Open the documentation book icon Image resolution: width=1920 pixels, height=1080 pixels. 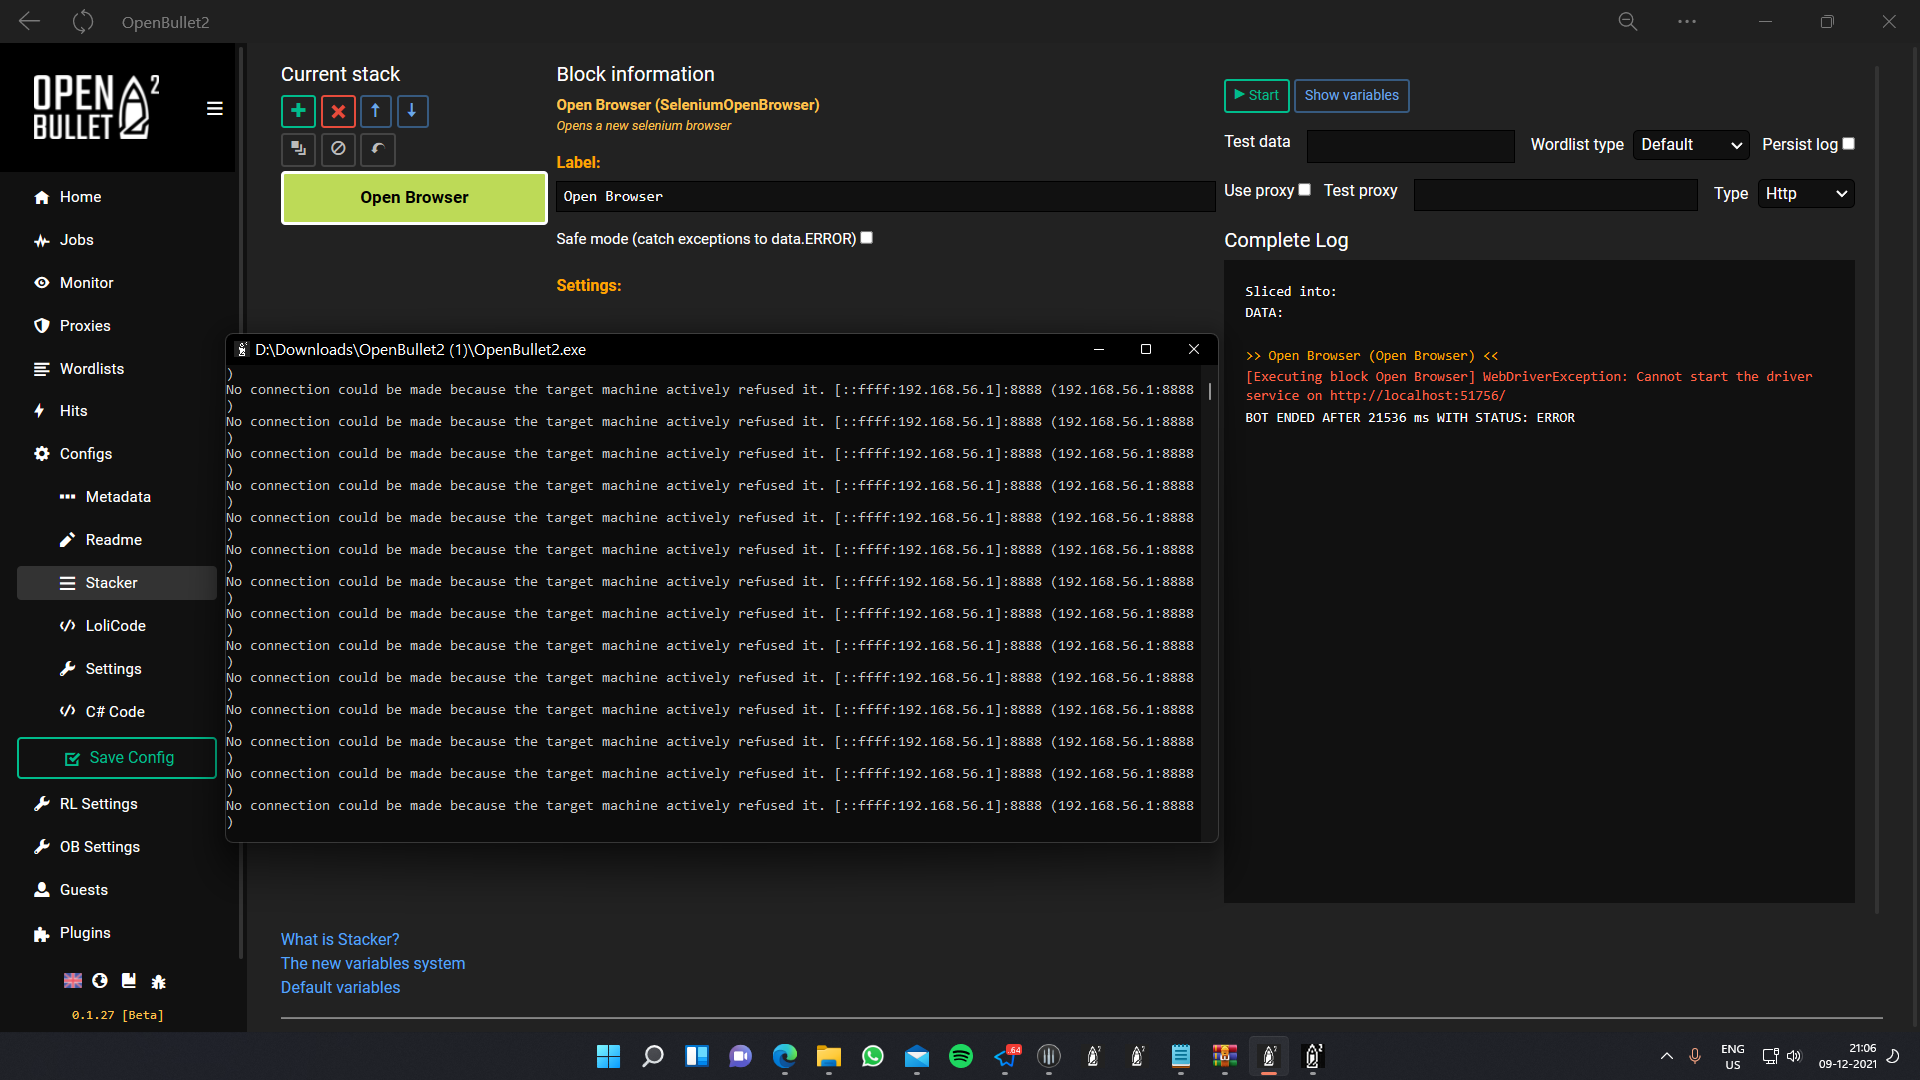(128, 981)
